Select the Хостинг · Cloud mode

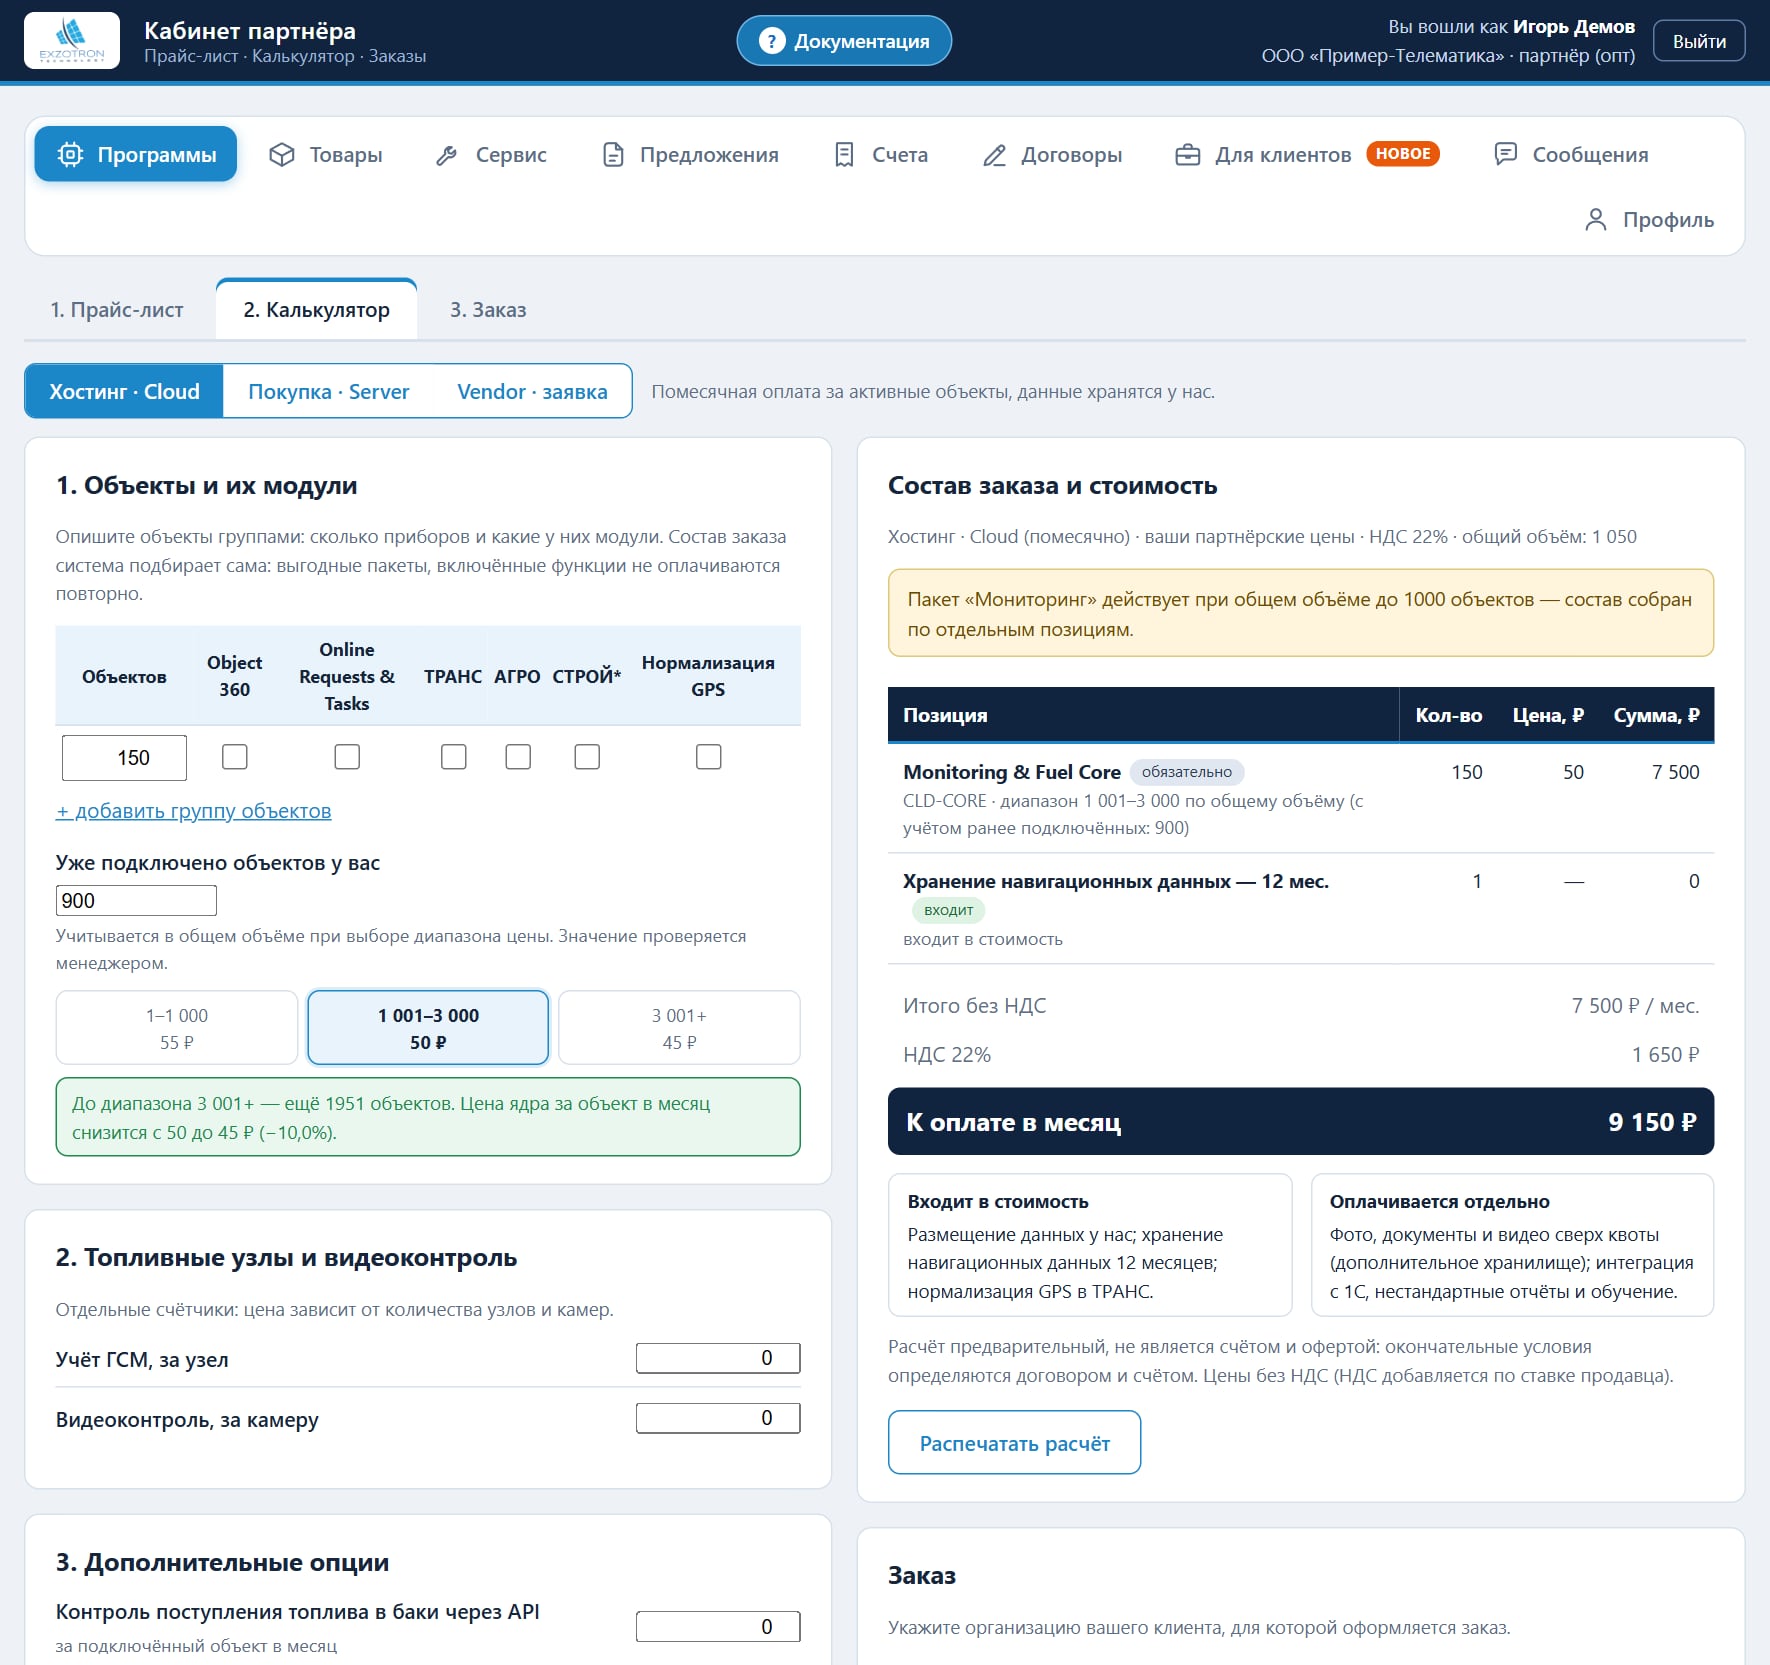tap(125, 391)
